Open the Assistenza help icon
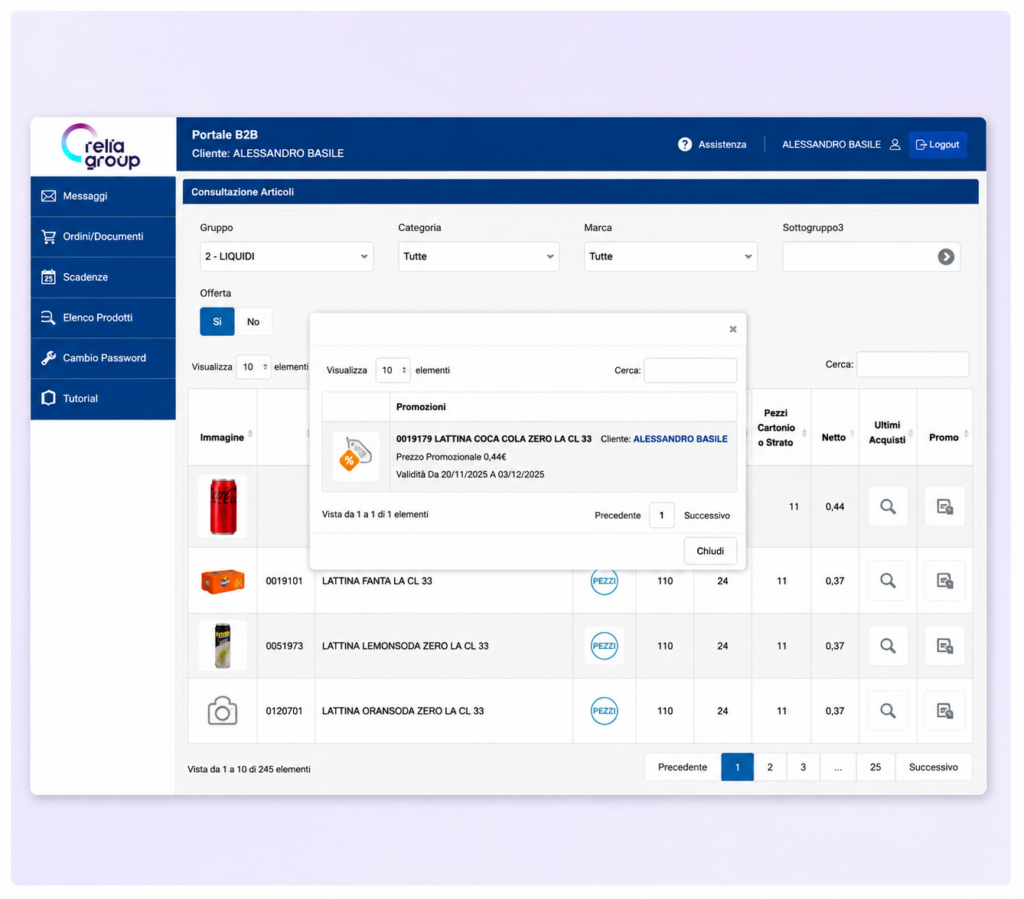This screenshot has width=1024, height=899. [684, 144]
